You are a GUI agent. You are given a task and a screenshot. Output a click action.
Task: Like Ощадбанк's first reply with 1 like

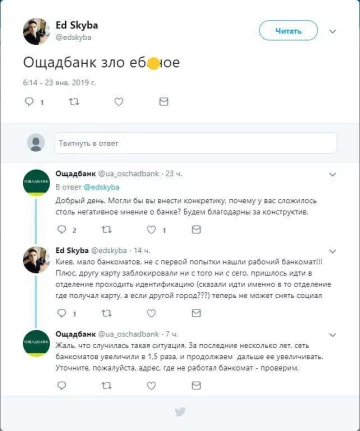coord(151,229)
